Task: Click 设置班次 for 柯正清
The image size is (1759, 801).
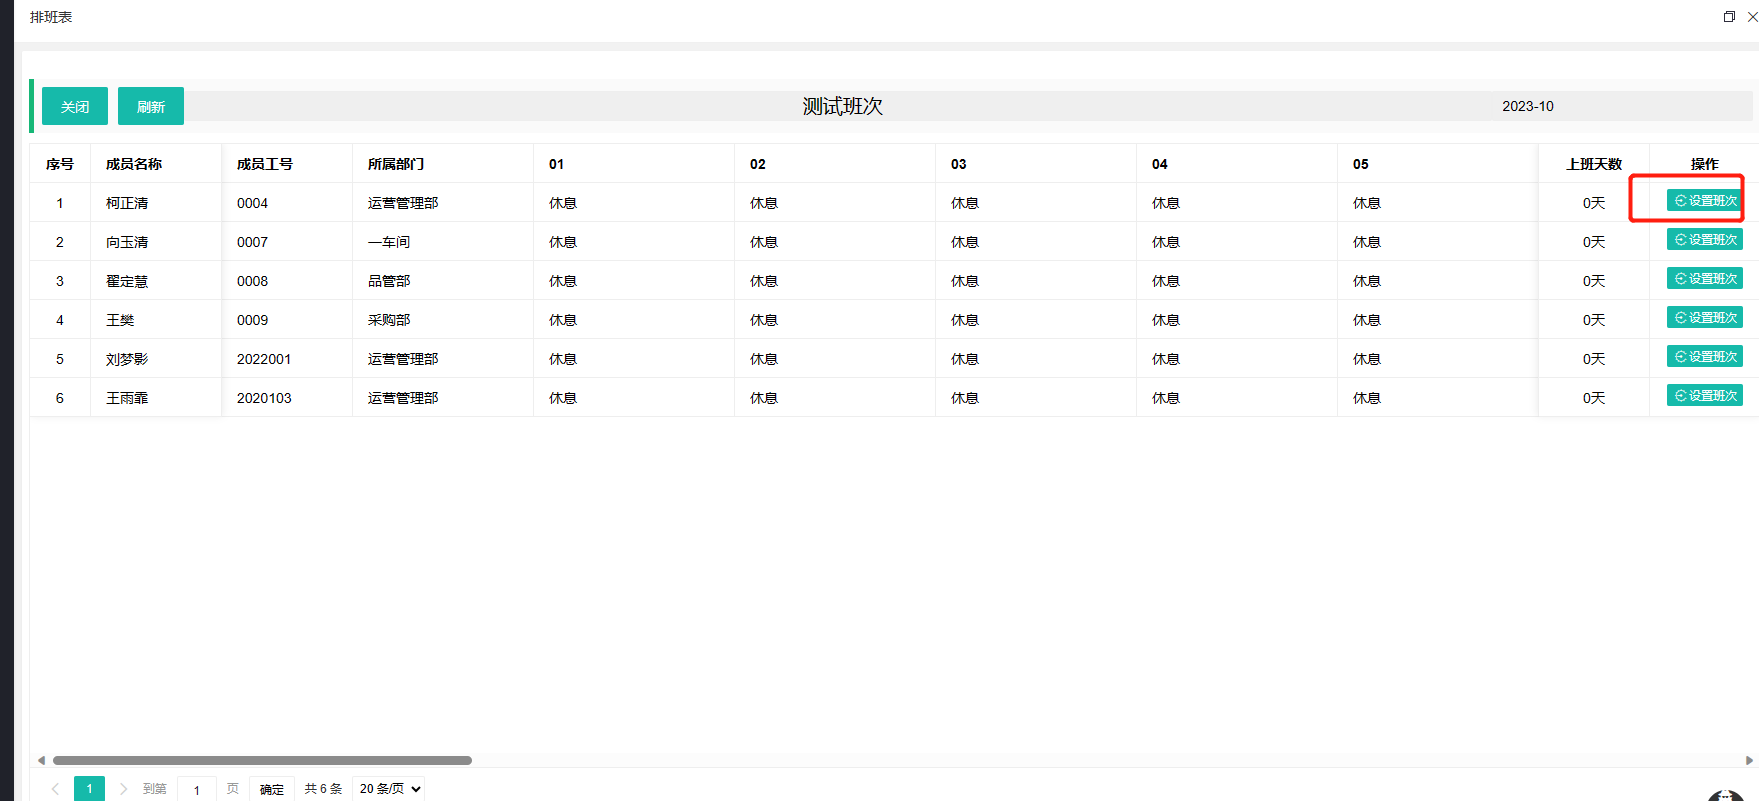Action: pyautogui.click(x=1704, y=201)
